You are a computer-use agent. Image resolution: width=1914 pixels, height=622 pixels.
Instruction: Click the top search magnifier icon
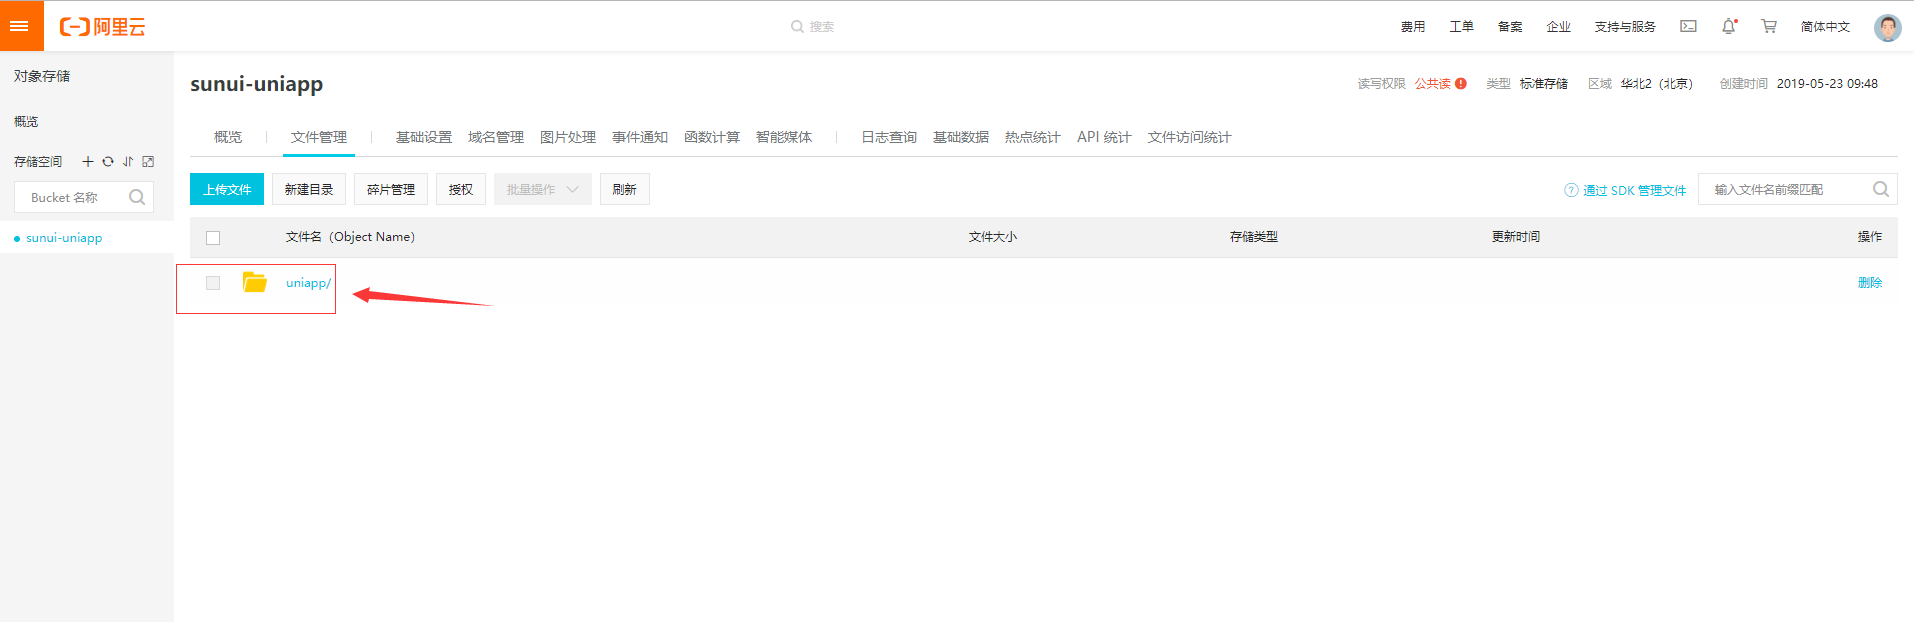pyautogui.click(x=797, y=27)
